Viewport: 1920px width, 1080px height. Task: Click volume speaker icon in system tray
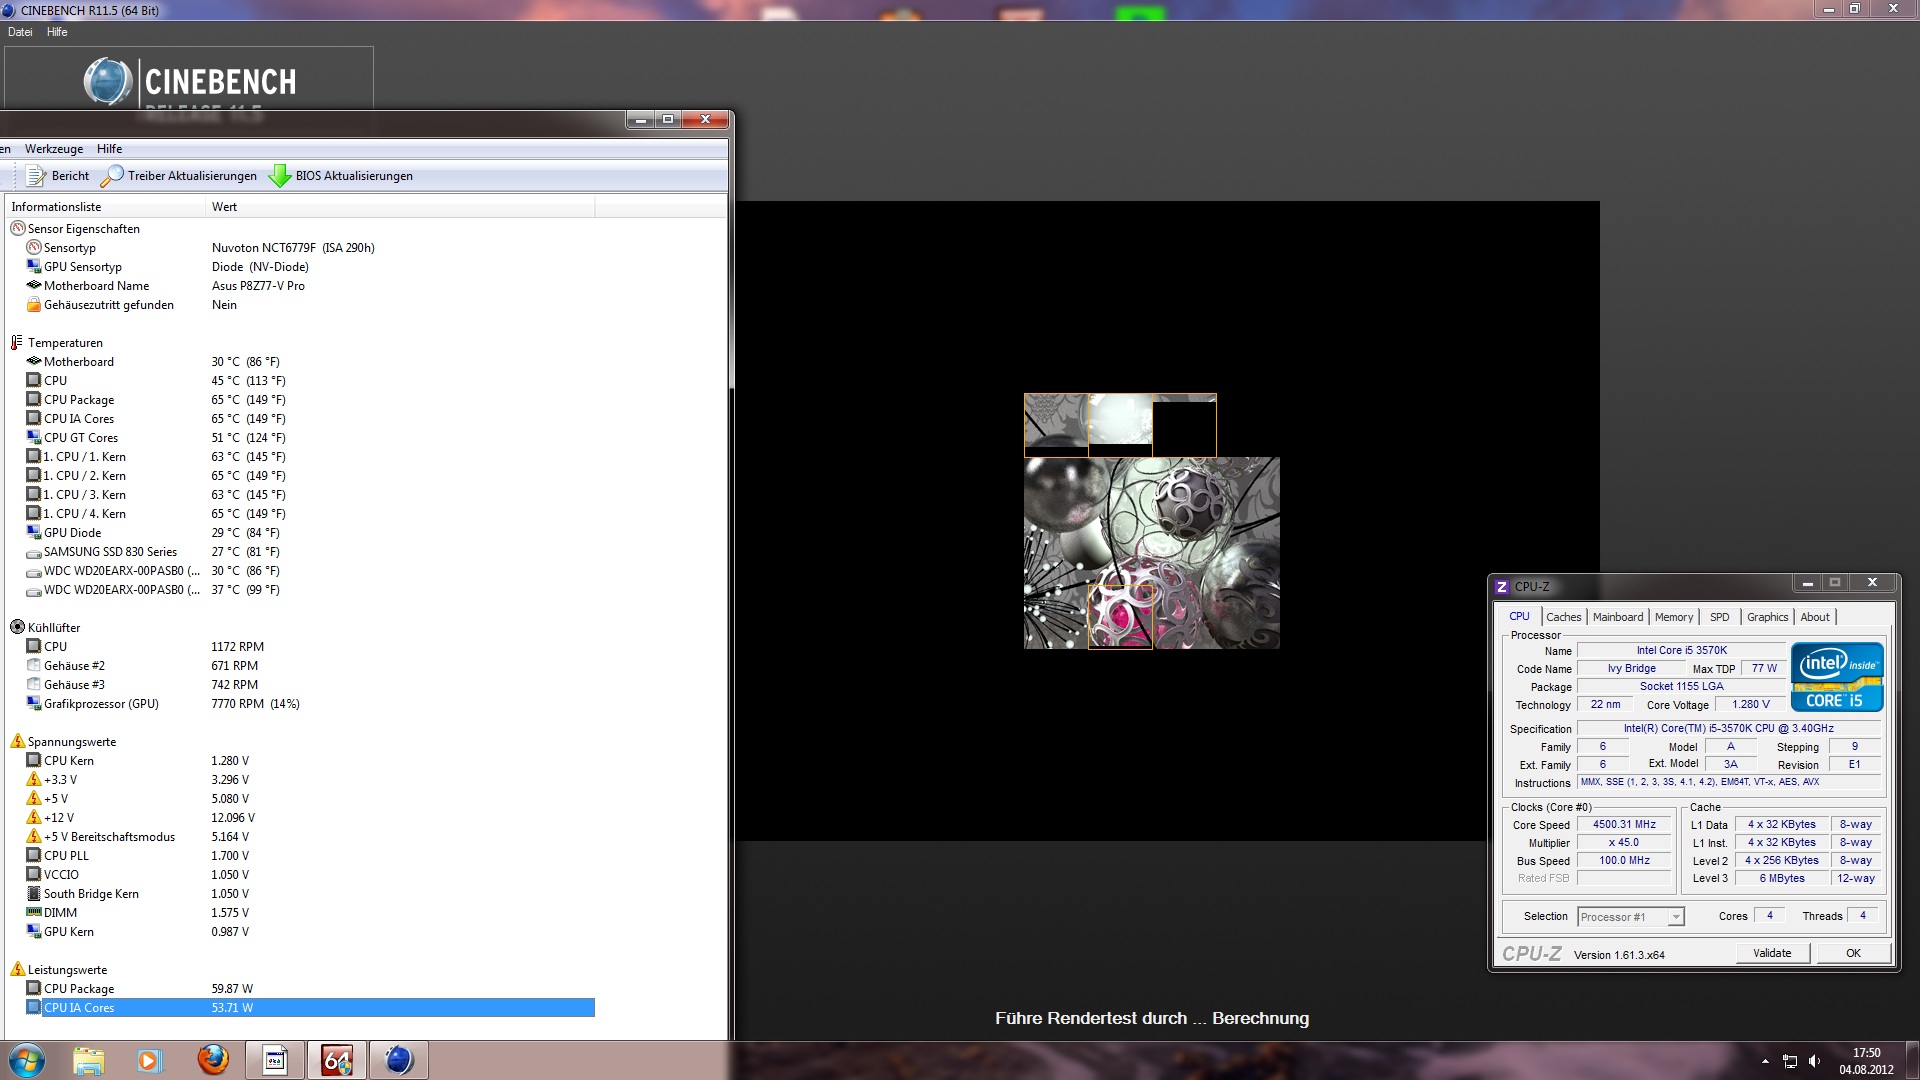tap(1815, 1061)
